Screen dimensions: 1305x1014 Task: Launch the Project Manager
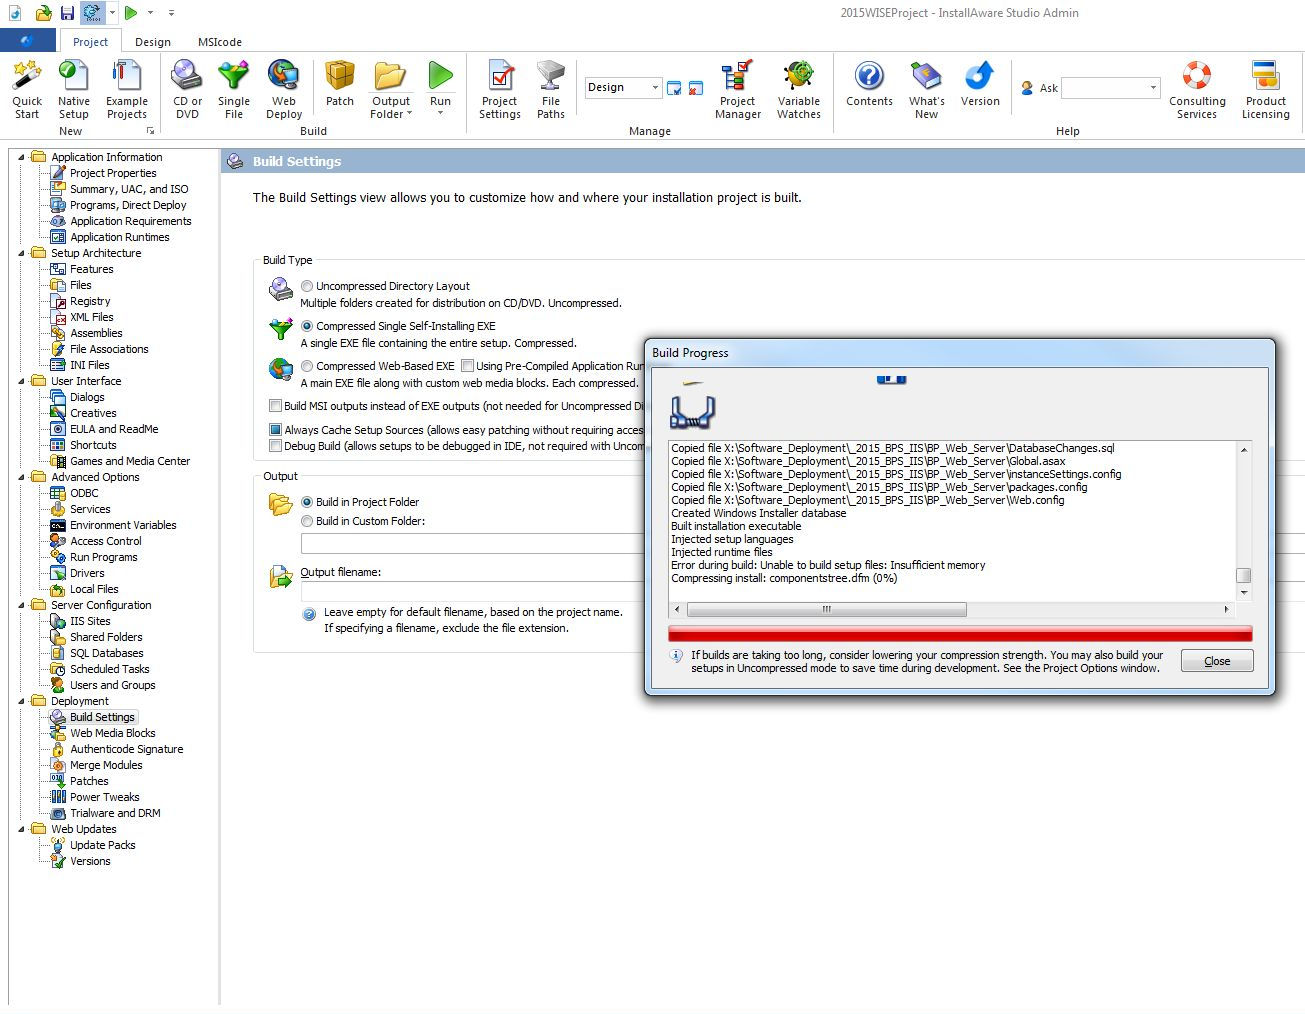tap(738, 90)
